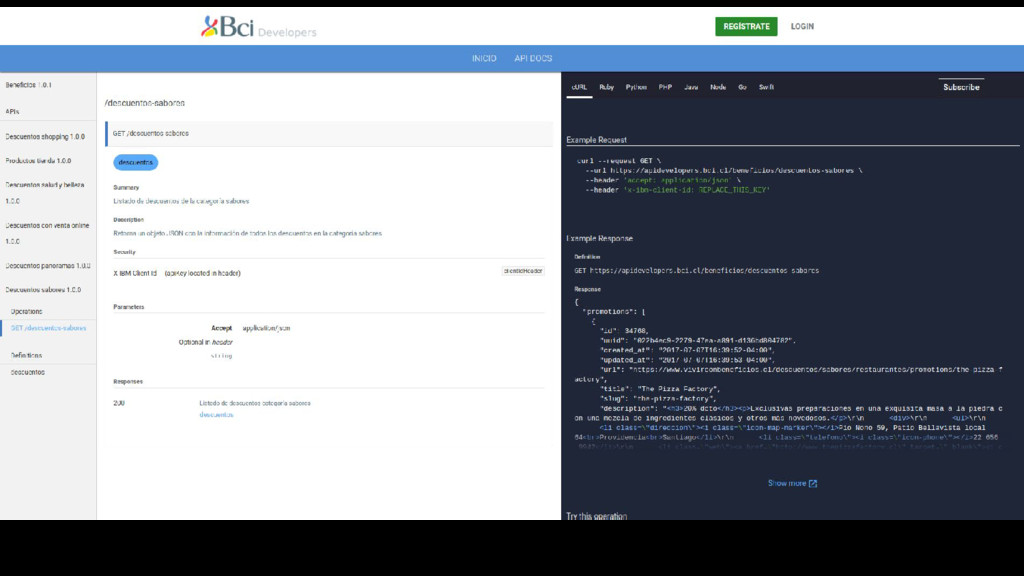This screenshot has width=1024, height=576.
Task: Click the Example Request heading
Action: 596,140
